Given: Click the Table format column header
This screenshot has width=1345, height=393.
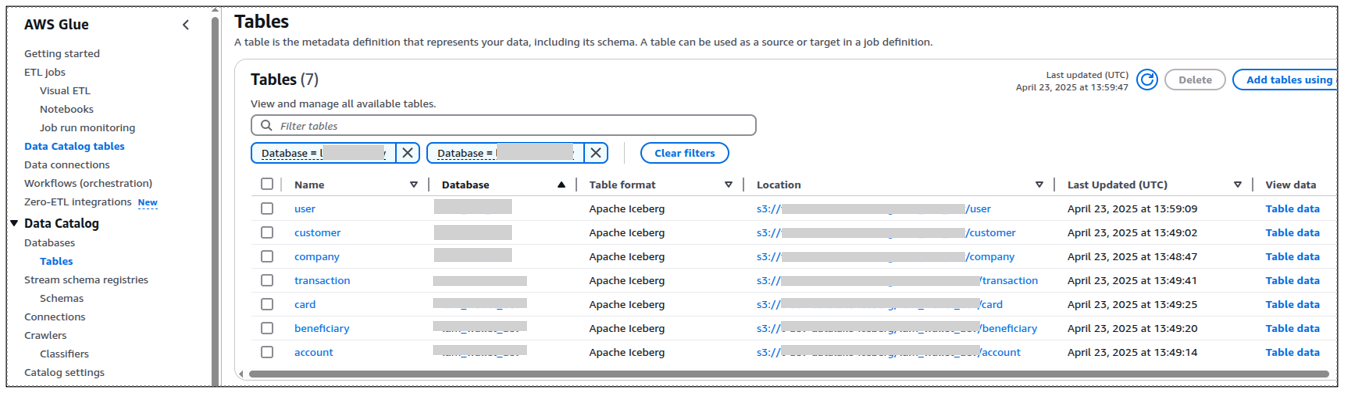Looking at the screenshot, I should (x=622, y=185).
